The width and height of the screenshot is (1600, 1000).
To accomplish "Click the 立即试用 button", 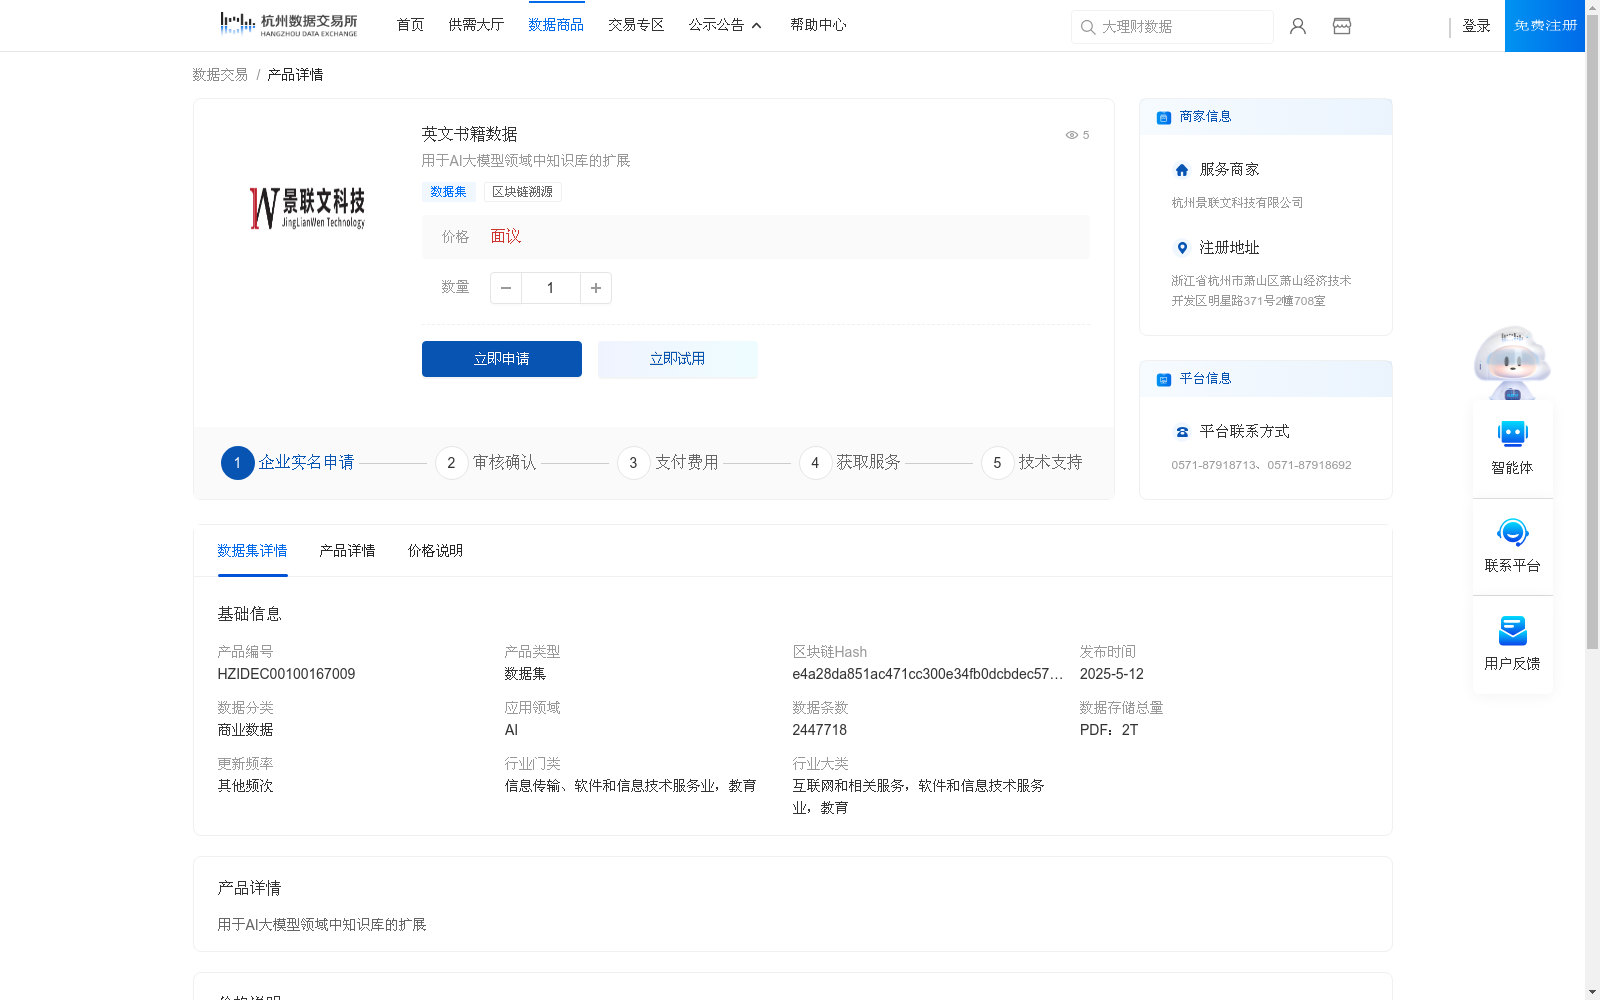I will tap(678, 359).
